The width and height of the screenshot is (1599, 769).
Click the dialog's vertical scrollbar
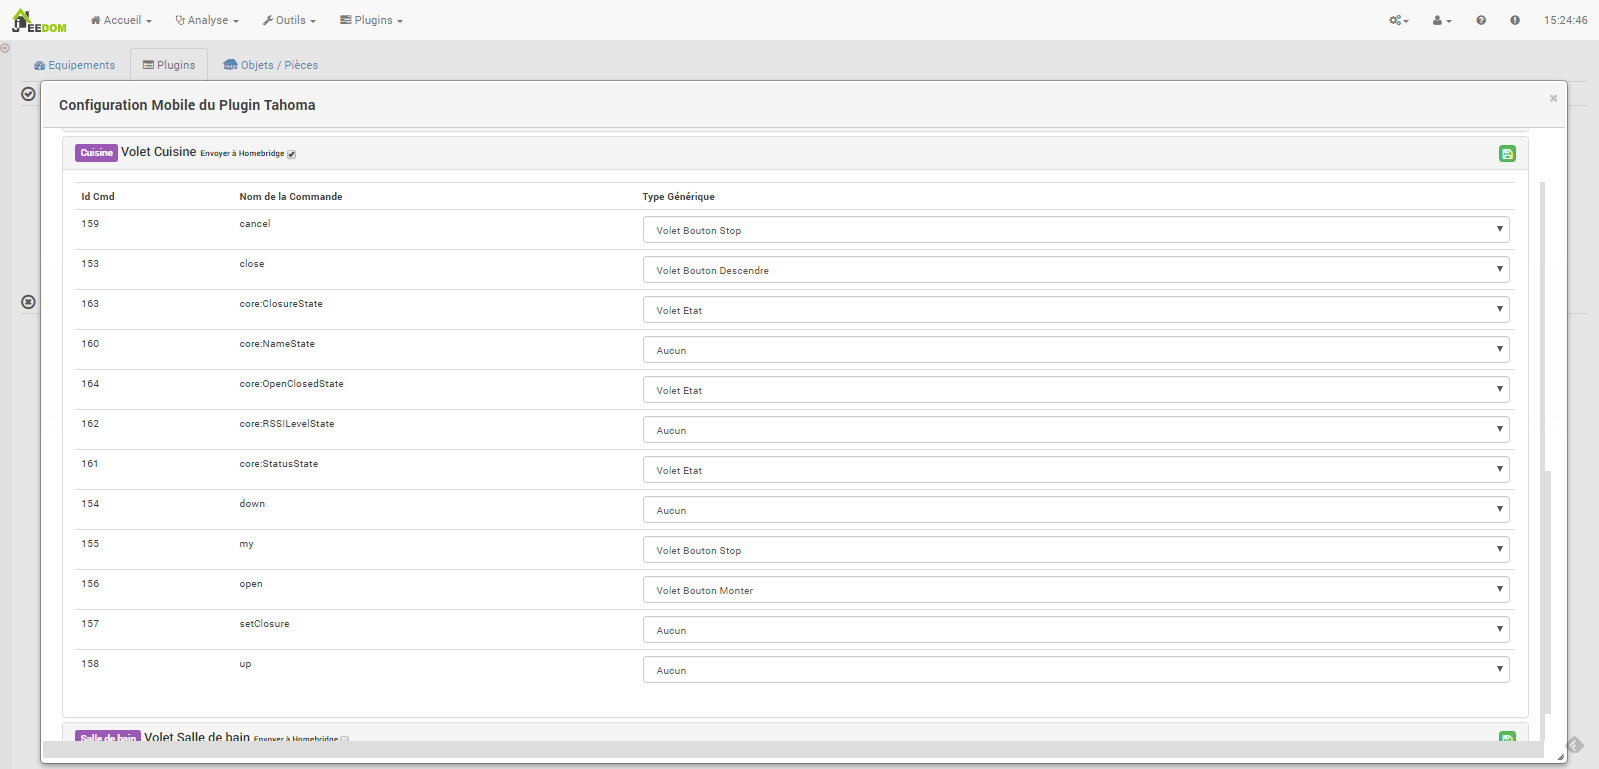[x=1546, y=590]
